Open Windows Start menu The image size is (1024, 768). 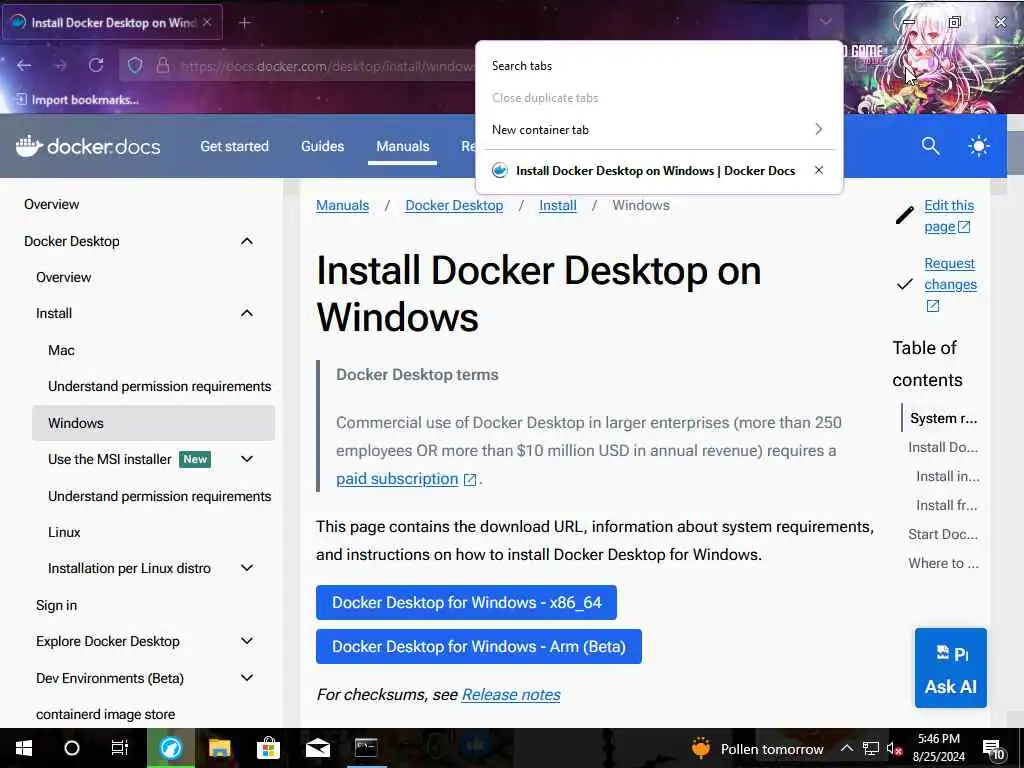click(24, 748)
